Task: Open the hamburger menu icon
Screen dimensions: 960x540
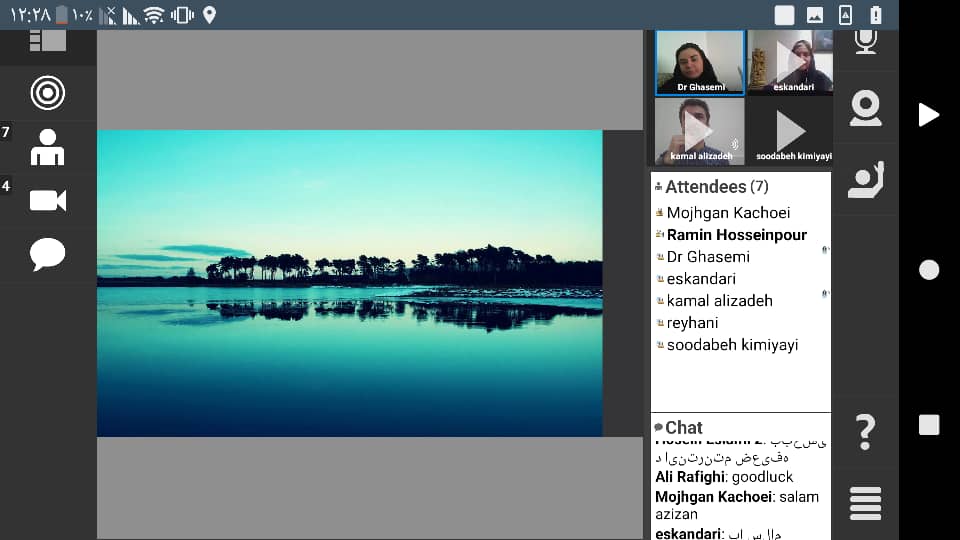Action: (x=865, y=503)
